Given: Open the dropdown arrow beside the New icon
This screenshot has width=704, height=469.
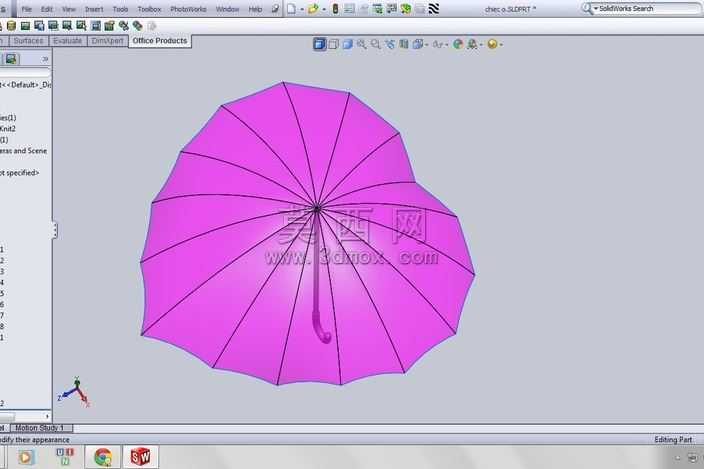Looking at the screenshot, I should click(x=302, y=9).
